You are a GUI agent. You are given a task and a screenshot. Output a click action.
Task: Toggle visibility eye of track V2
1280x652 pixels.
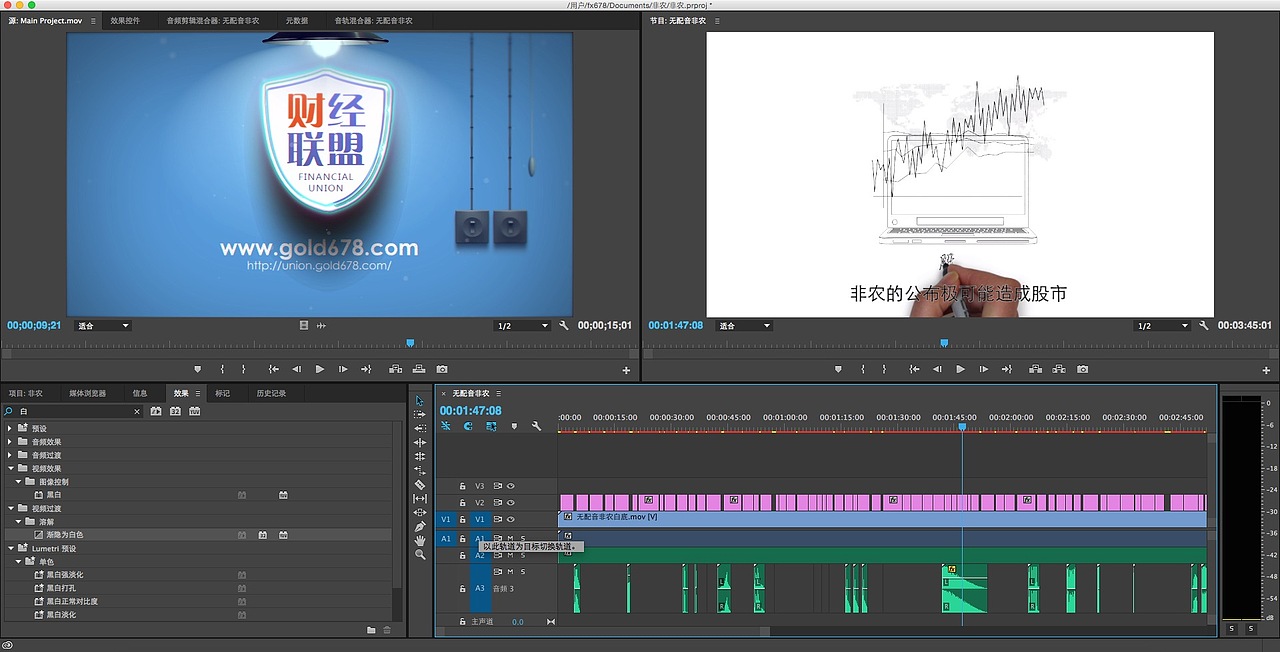[x=510, y=502]
